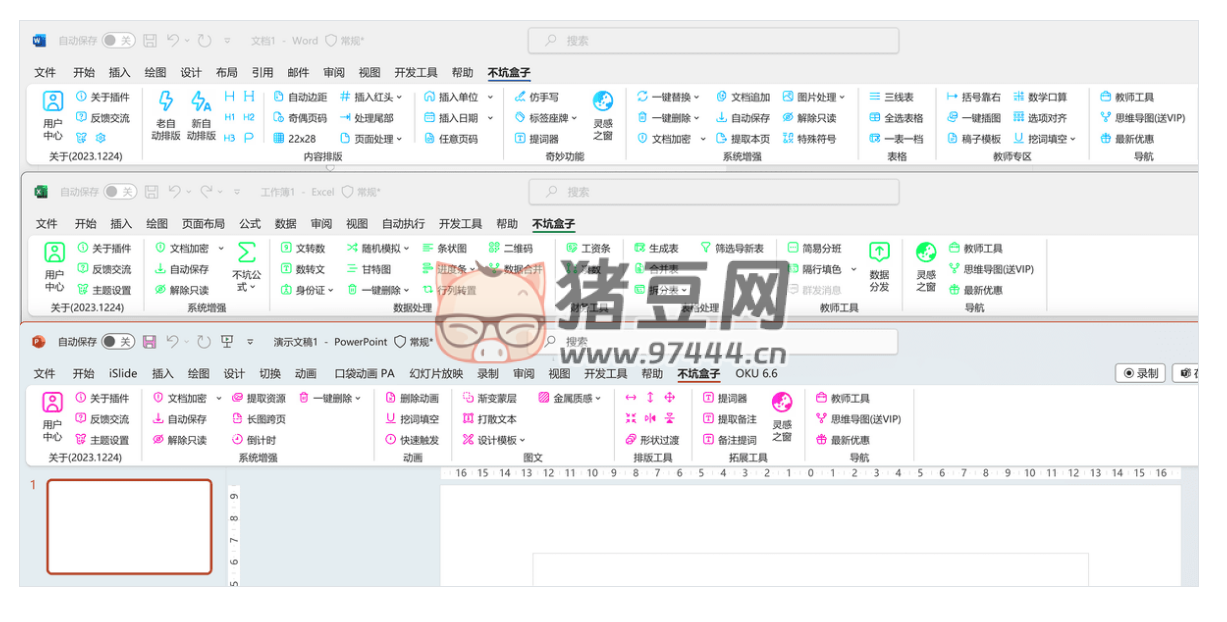
Task: Click 长图跨页 in the PowerPoint ribbon
Action: (x=259, y=419)
